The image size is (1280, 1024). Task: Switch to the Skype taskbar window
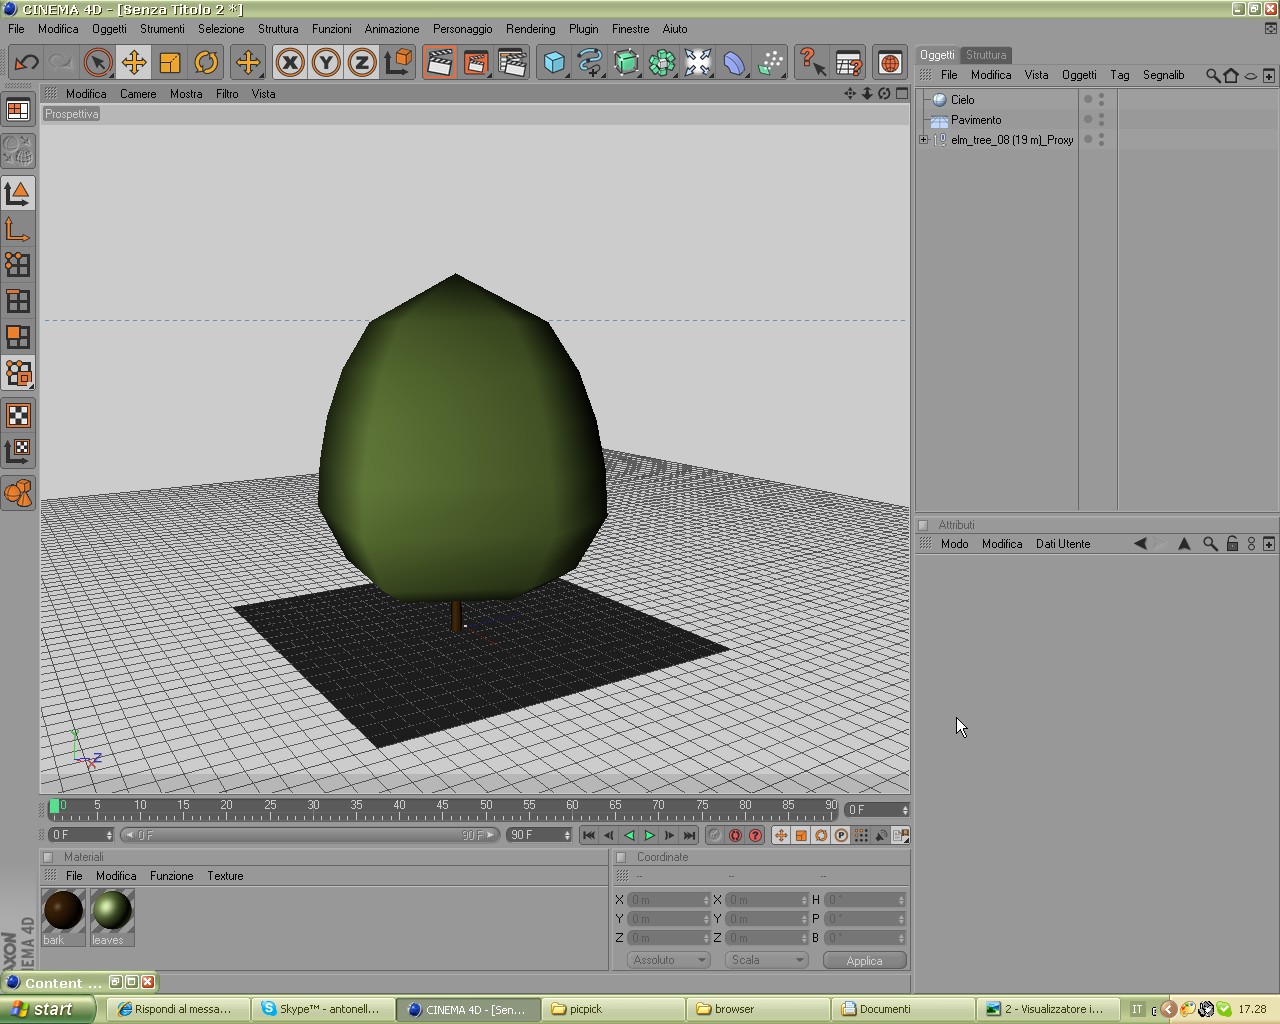(x=323, y=1009)
